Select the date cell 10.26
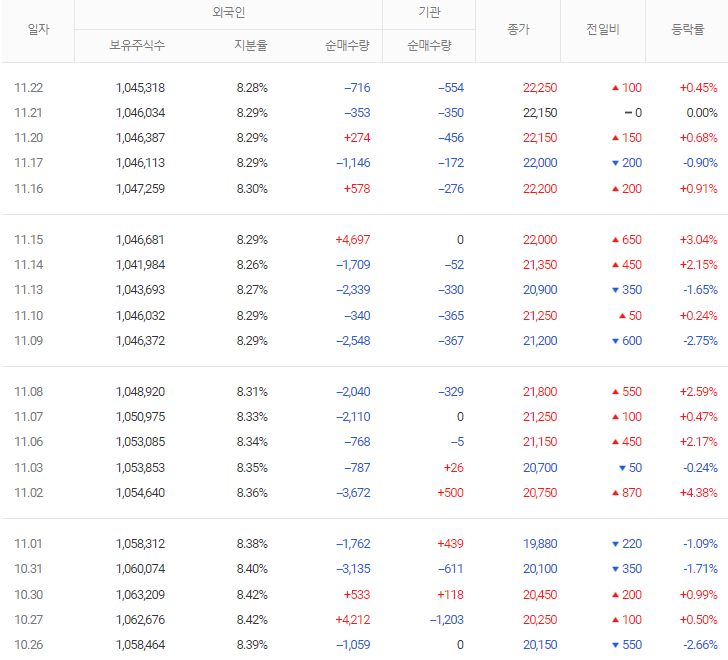The height and width of the screenshot is (660, 728). click(x=29, y=646)
